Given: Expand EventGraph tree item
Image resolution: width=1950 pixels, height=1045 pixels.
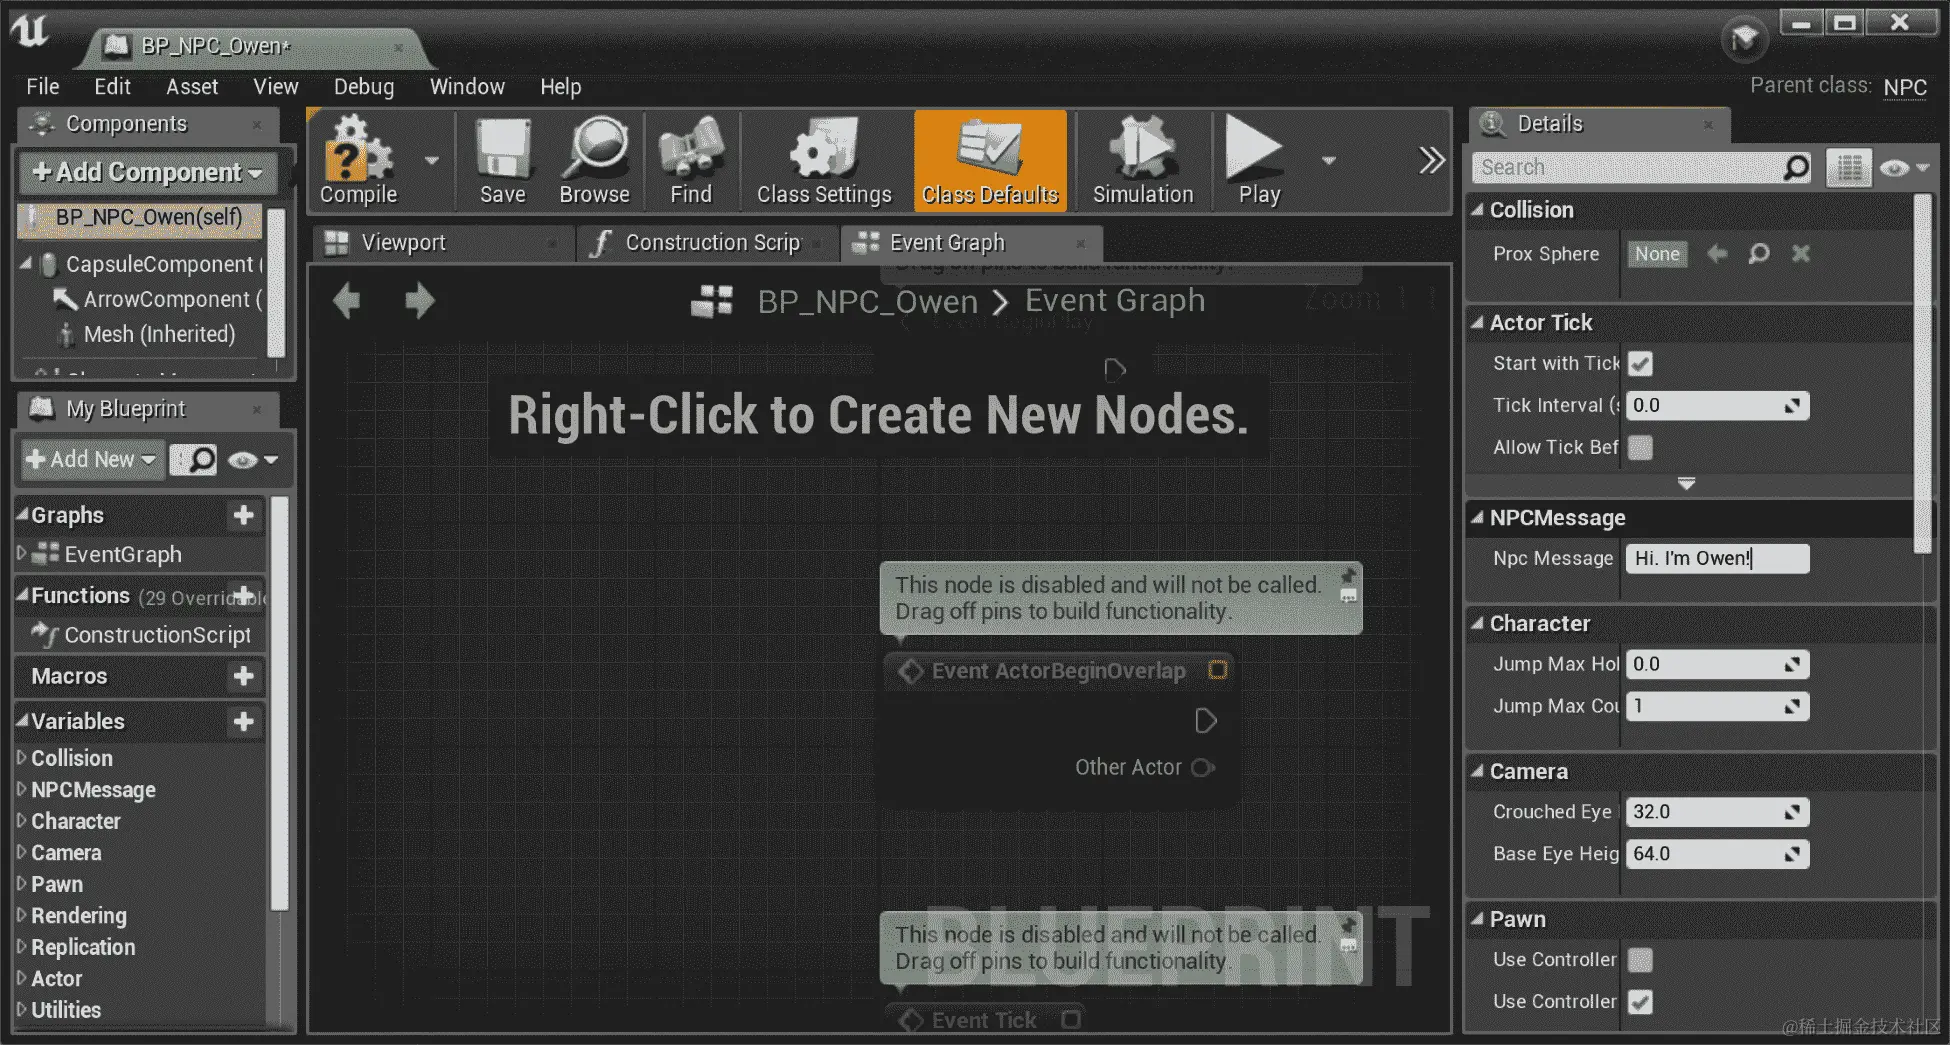Looking at the screenshot, I should coord(22,553).
